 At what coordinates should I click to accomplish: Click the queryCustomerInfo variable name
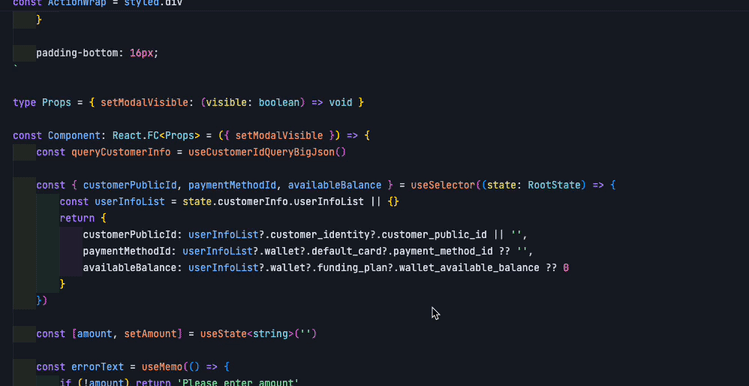[x=121, y=152]
